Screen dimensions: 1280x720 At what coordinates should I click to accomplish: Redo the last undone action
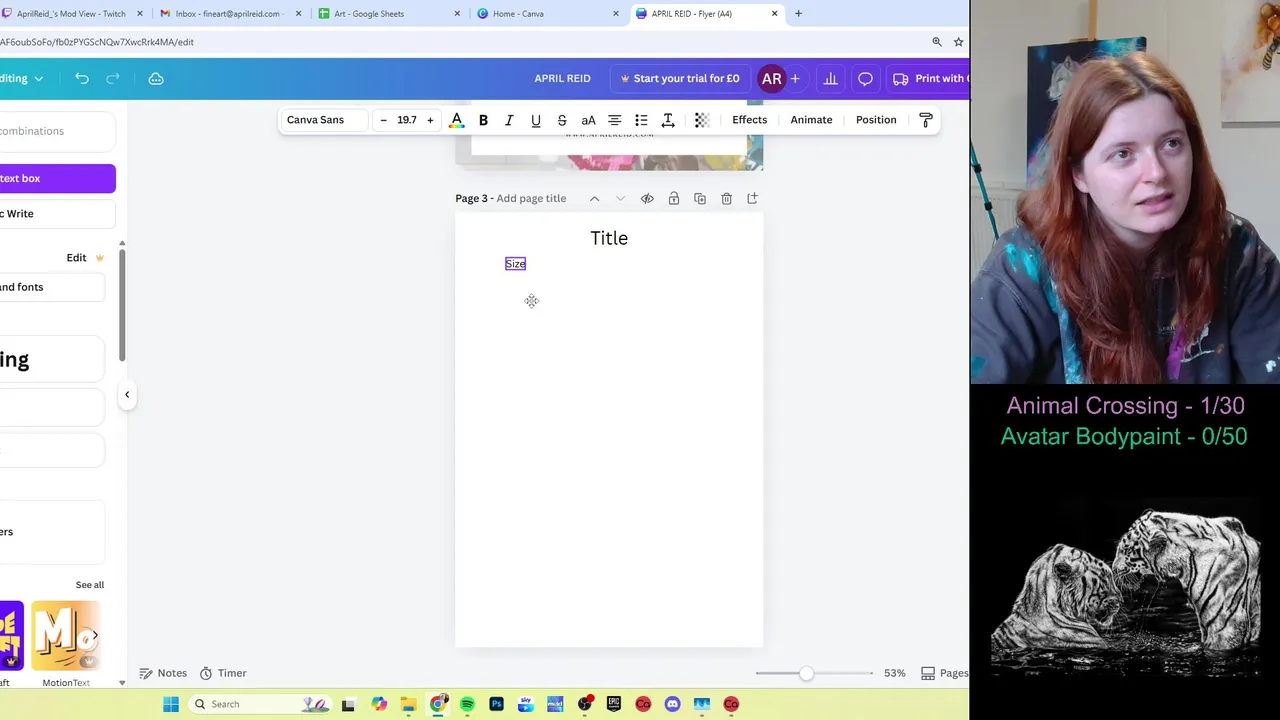pyautogui.click(x=113, y=78)
